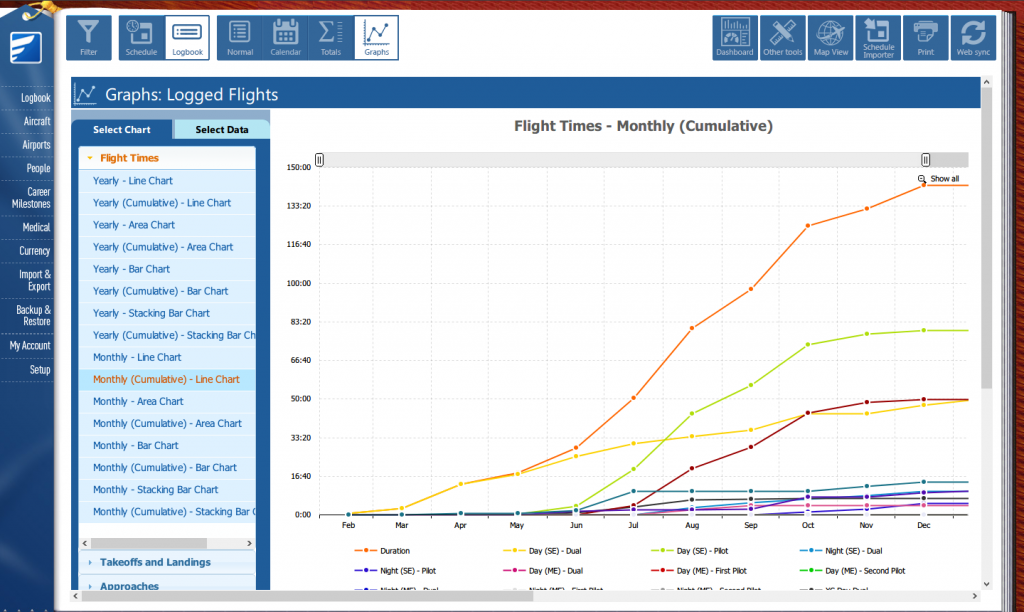Open the Dashboard
Viewport: 1024px width, 612px height.
tap(735, 38)
